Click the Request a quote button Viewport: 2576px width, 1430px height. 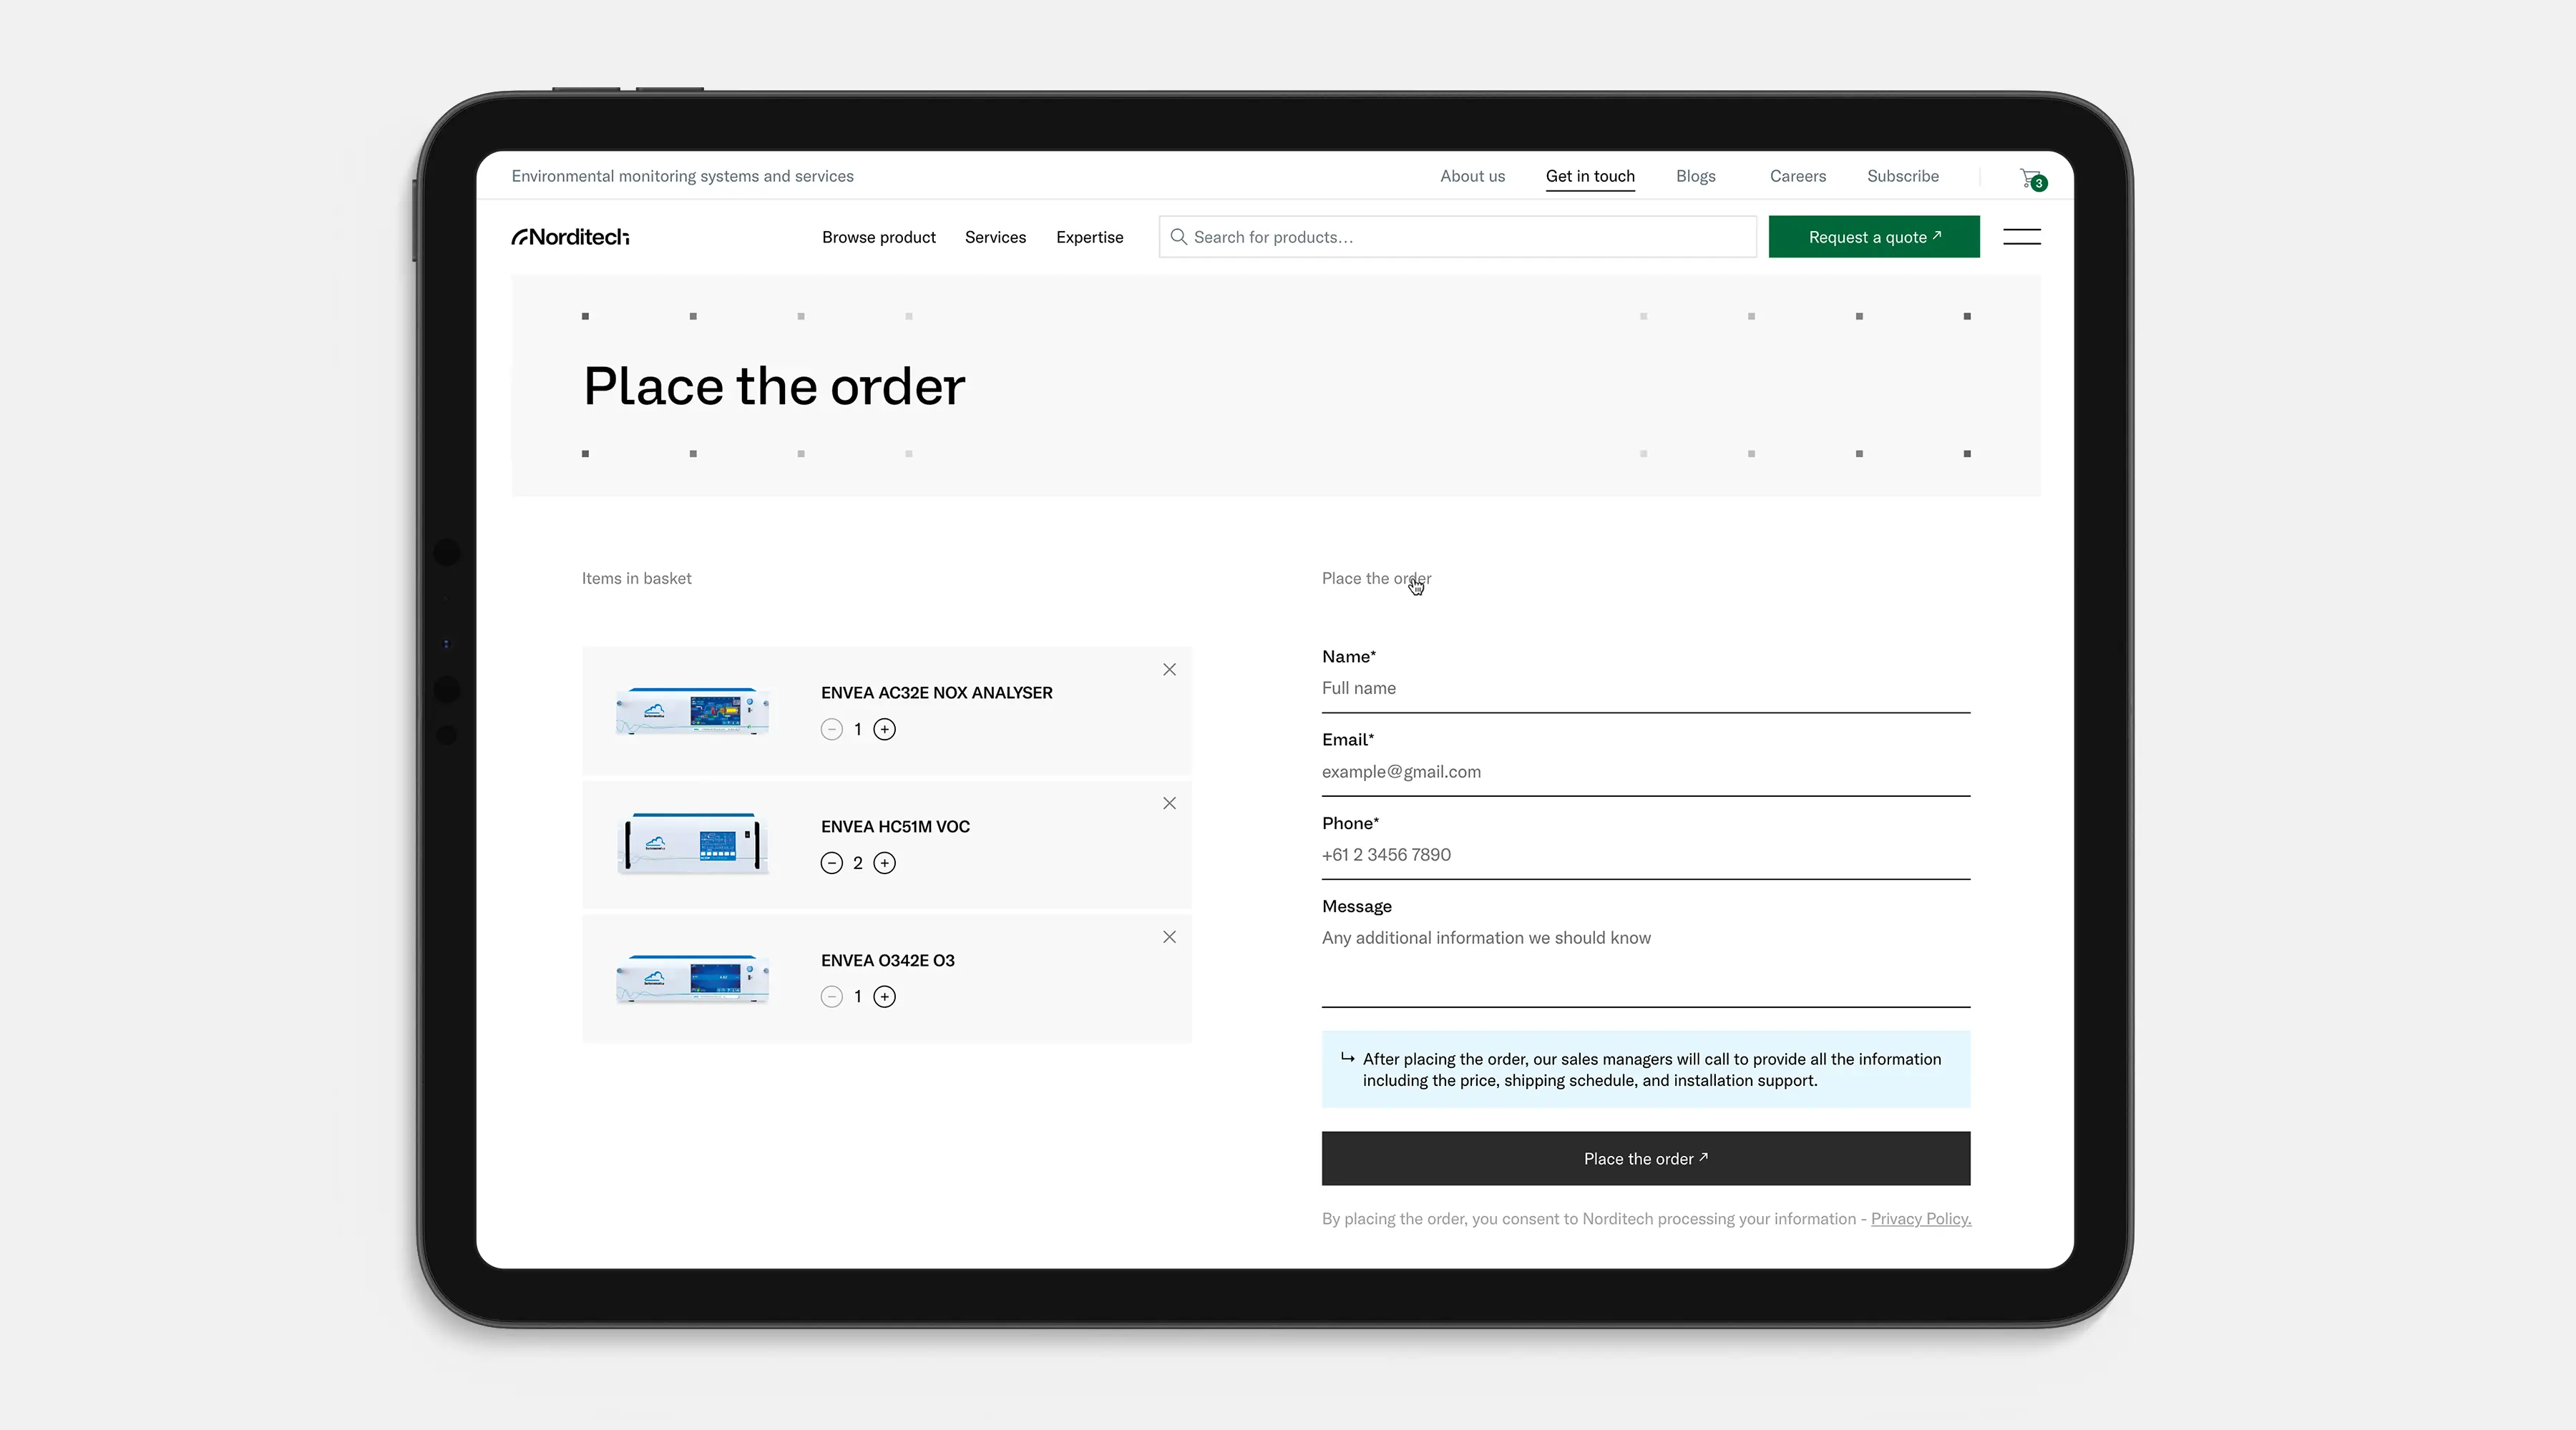tap(1873, 237)
